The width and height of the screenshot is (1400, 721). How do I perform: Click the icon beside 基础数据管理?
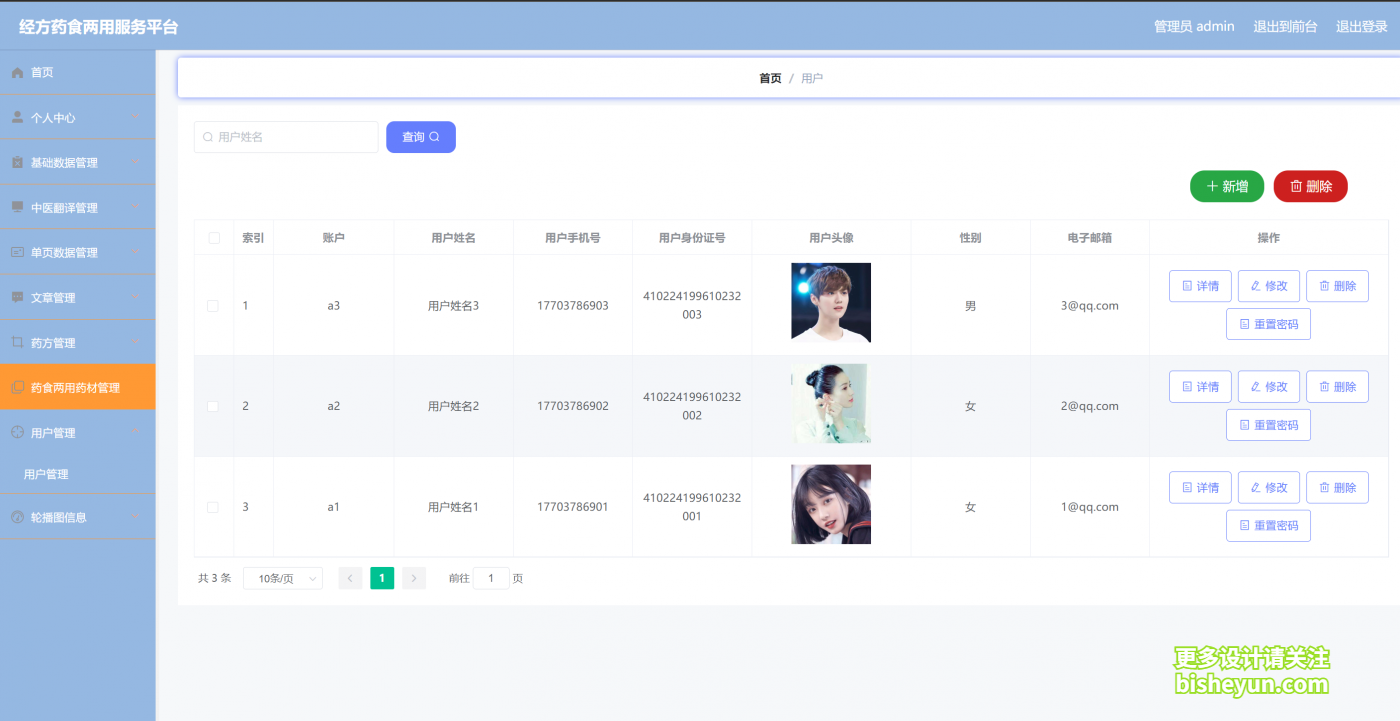[17, 162]
